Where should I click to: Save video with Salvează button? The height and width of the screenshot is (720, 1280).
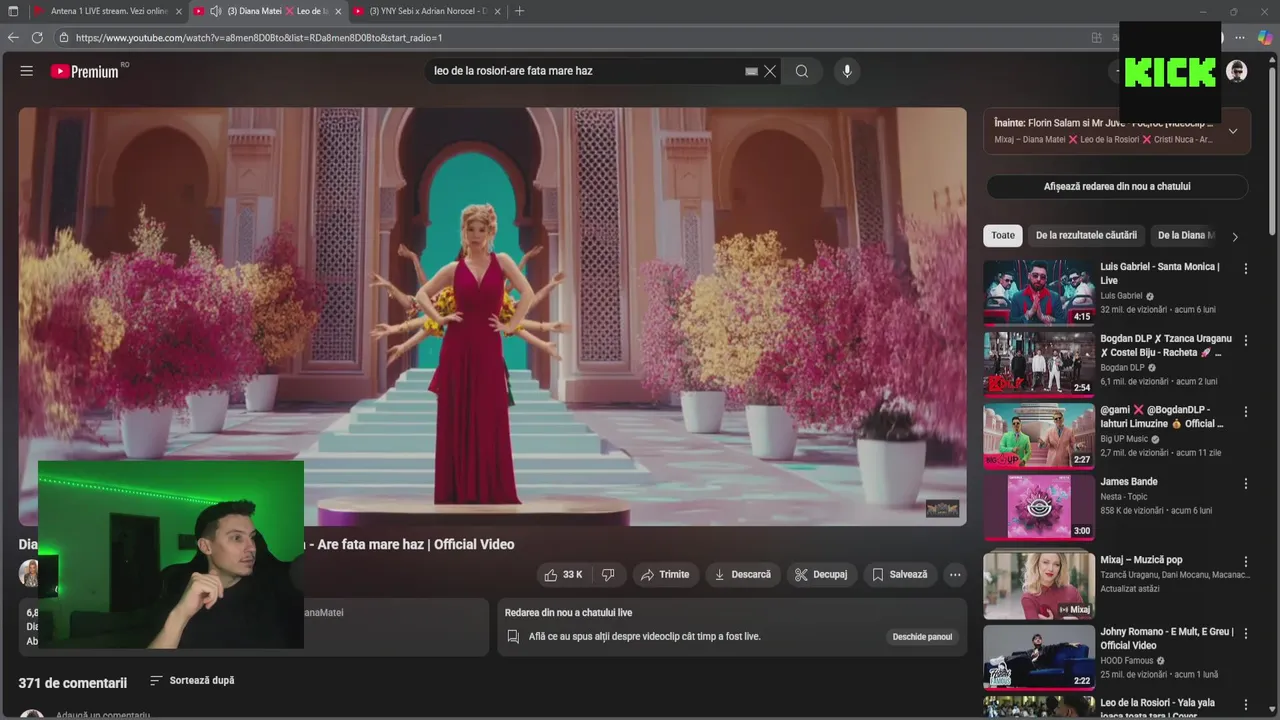[x=900, y=575]
